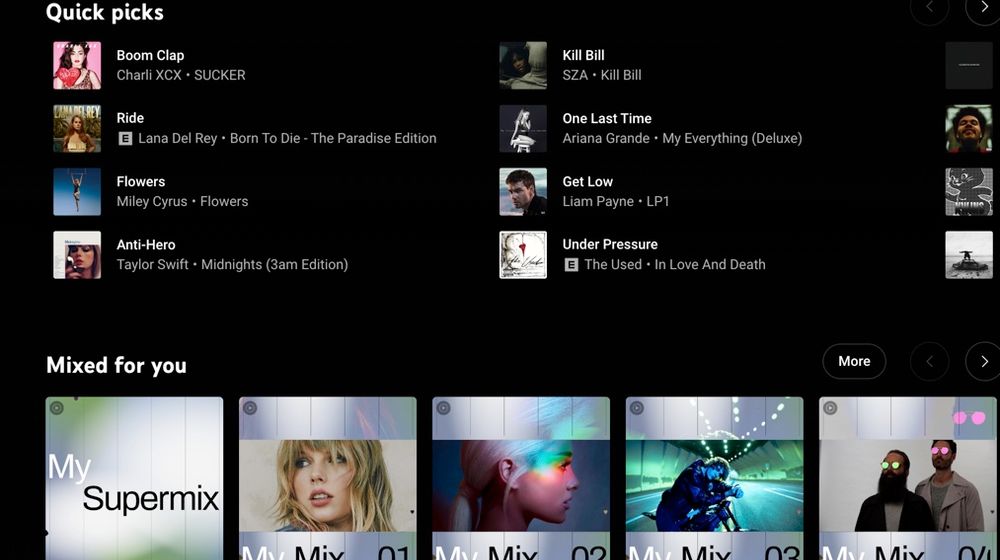Go to previous Quick picks page arrow
Image resolution: width=1000 pixels, height=560 pixels.
coord(929,8)
